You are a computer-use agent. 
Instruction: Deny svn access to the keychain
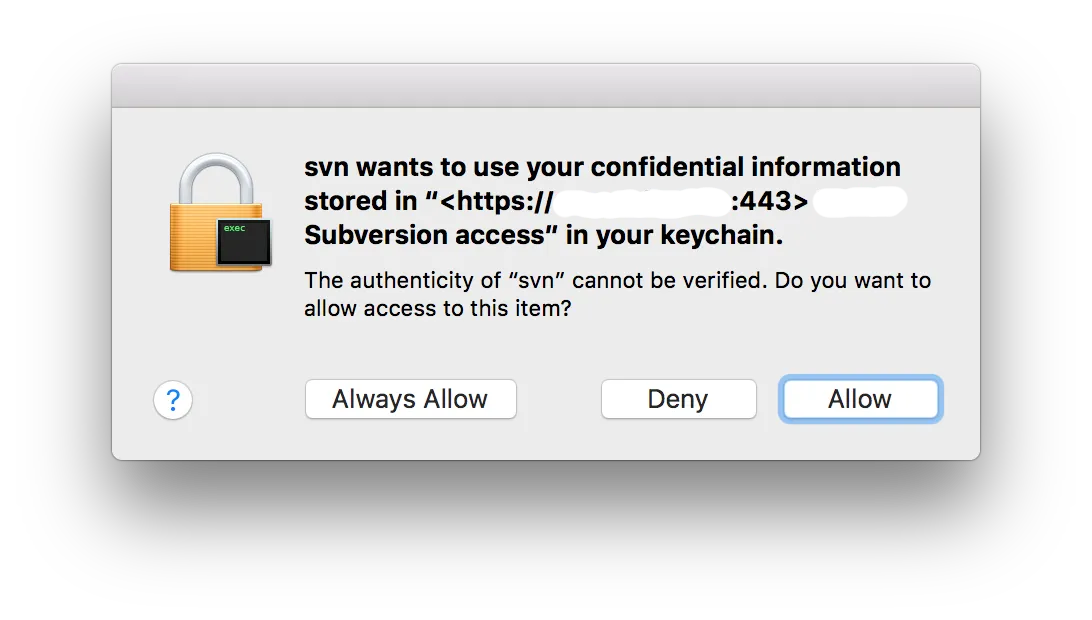678,399
